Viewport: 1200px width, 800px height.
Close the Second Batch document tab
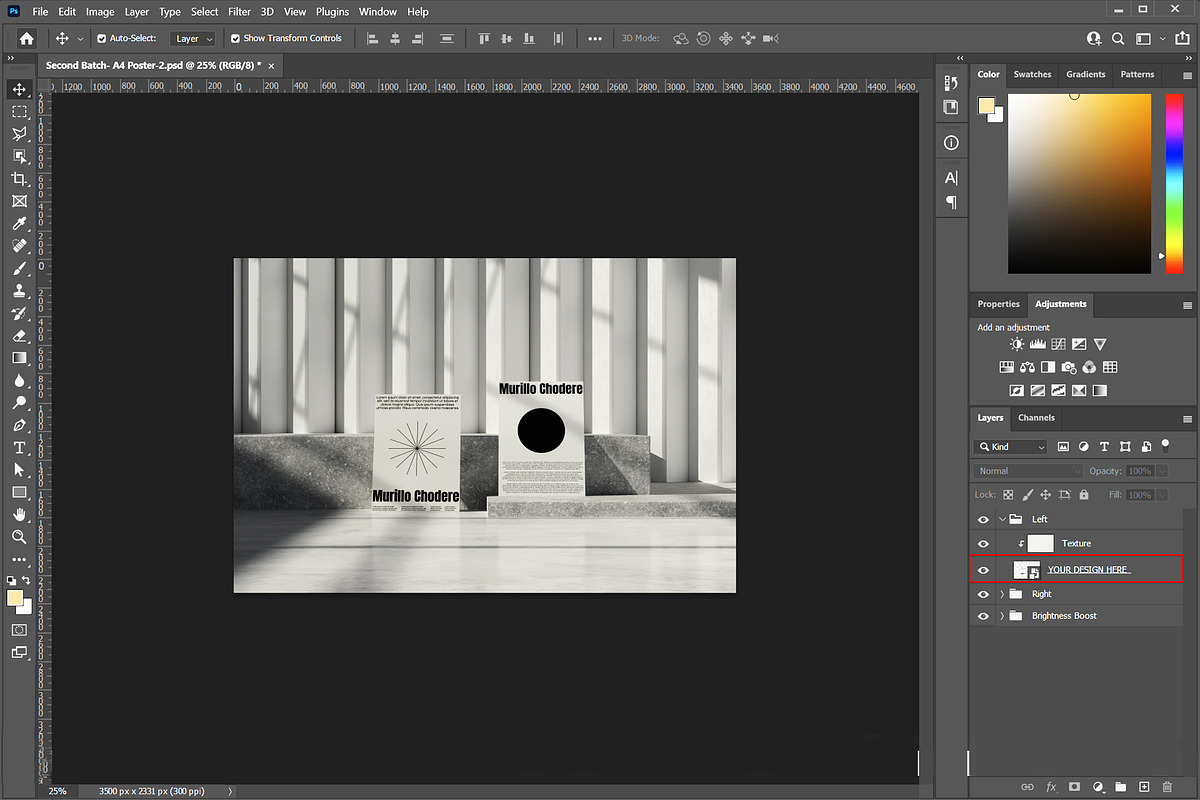(x=271, y=65)
